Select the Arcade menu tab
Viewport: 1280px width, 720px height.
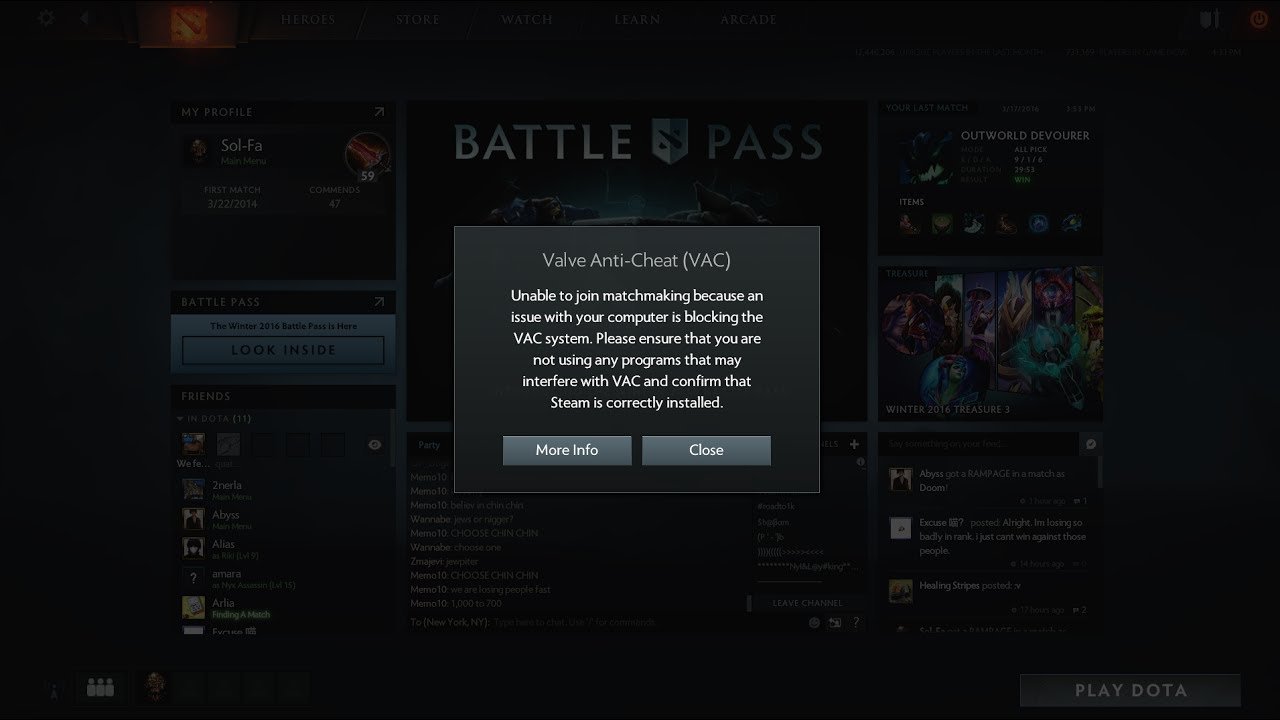[x=749, y=19]
